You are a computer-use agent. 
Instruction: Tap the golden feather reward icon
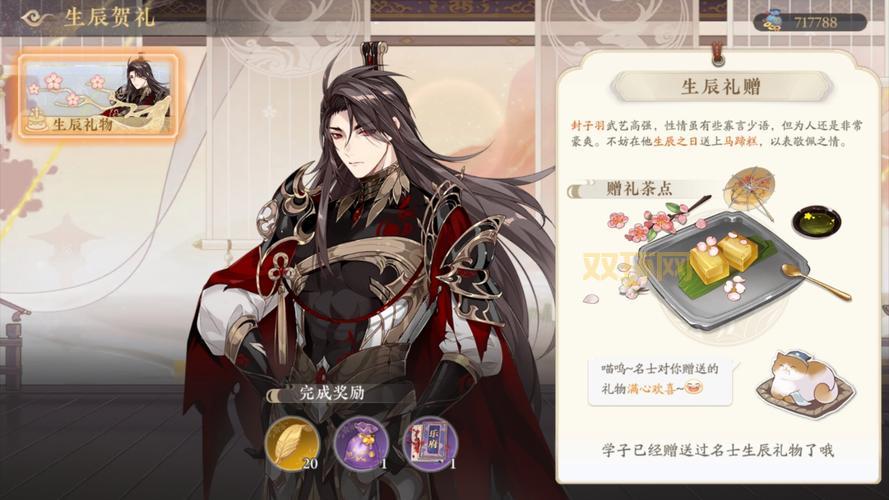(x=291, y=443)
